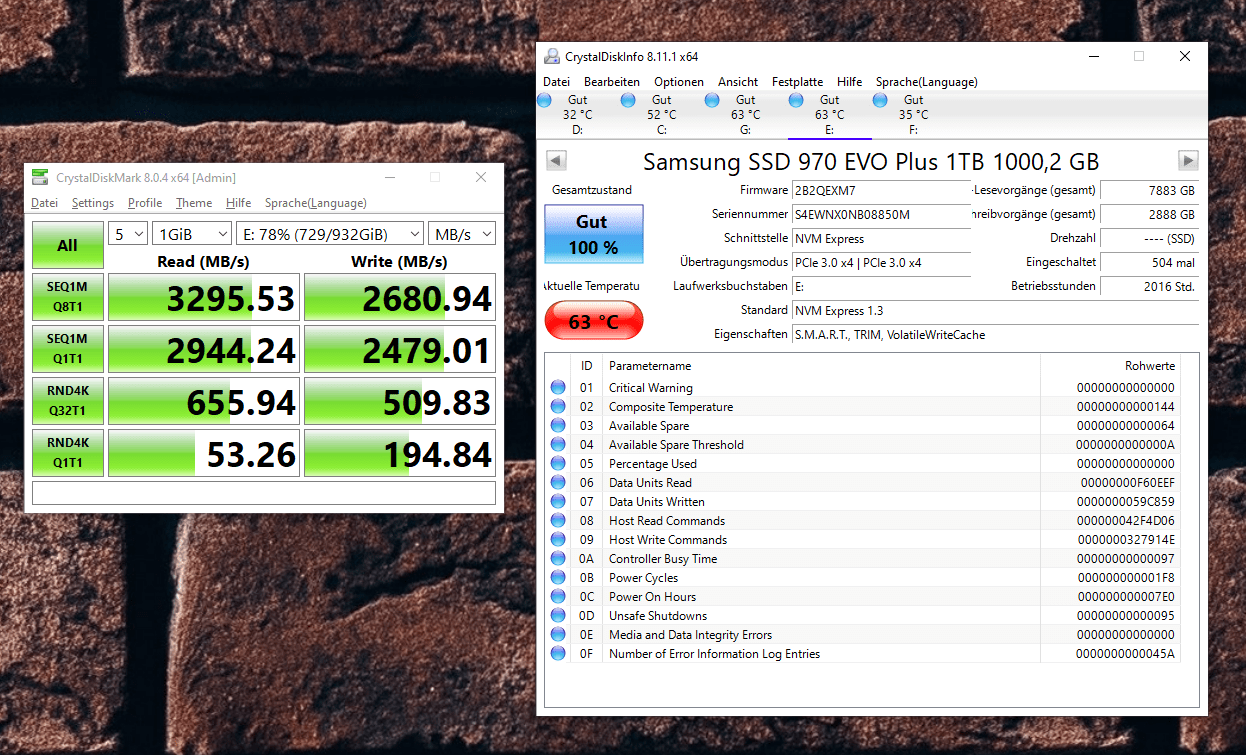
Task: Click status circle for Unsafe Shutdowns row
Action: pos(558,615)
